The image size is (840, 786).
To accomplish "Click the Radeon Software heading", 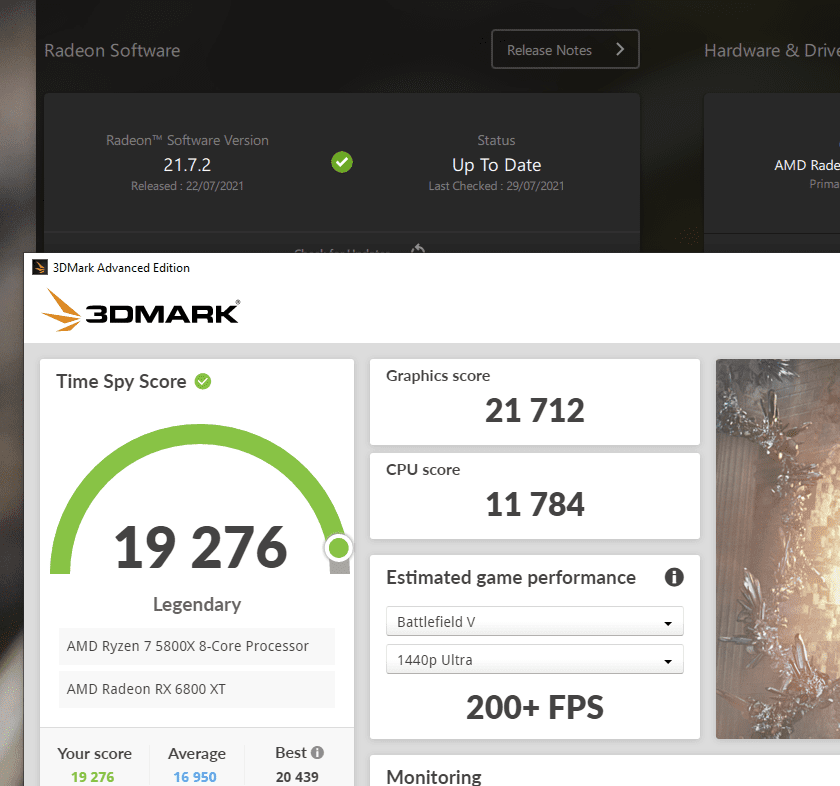I will [112, 50].
